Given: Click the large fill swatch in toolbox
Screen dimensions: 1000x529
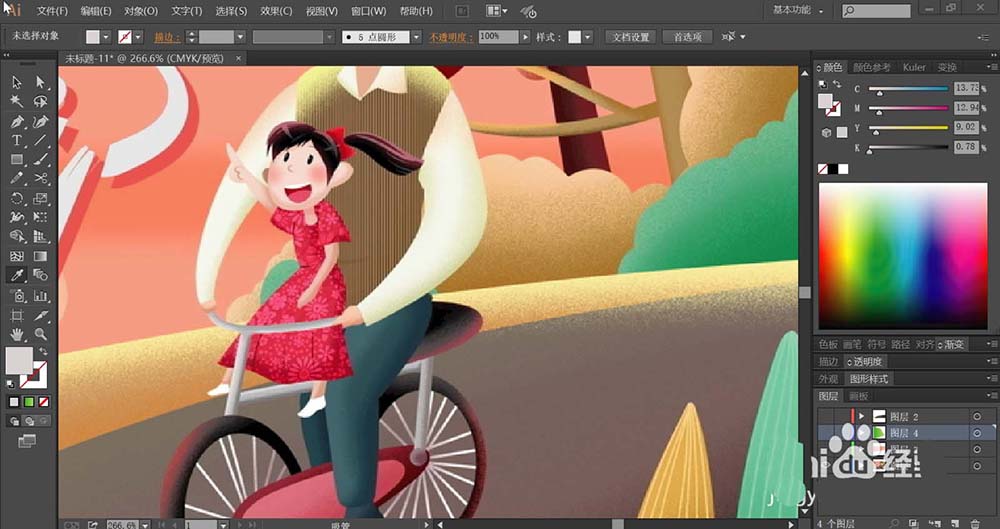Looking at the screenshot, I should point(19,361).
